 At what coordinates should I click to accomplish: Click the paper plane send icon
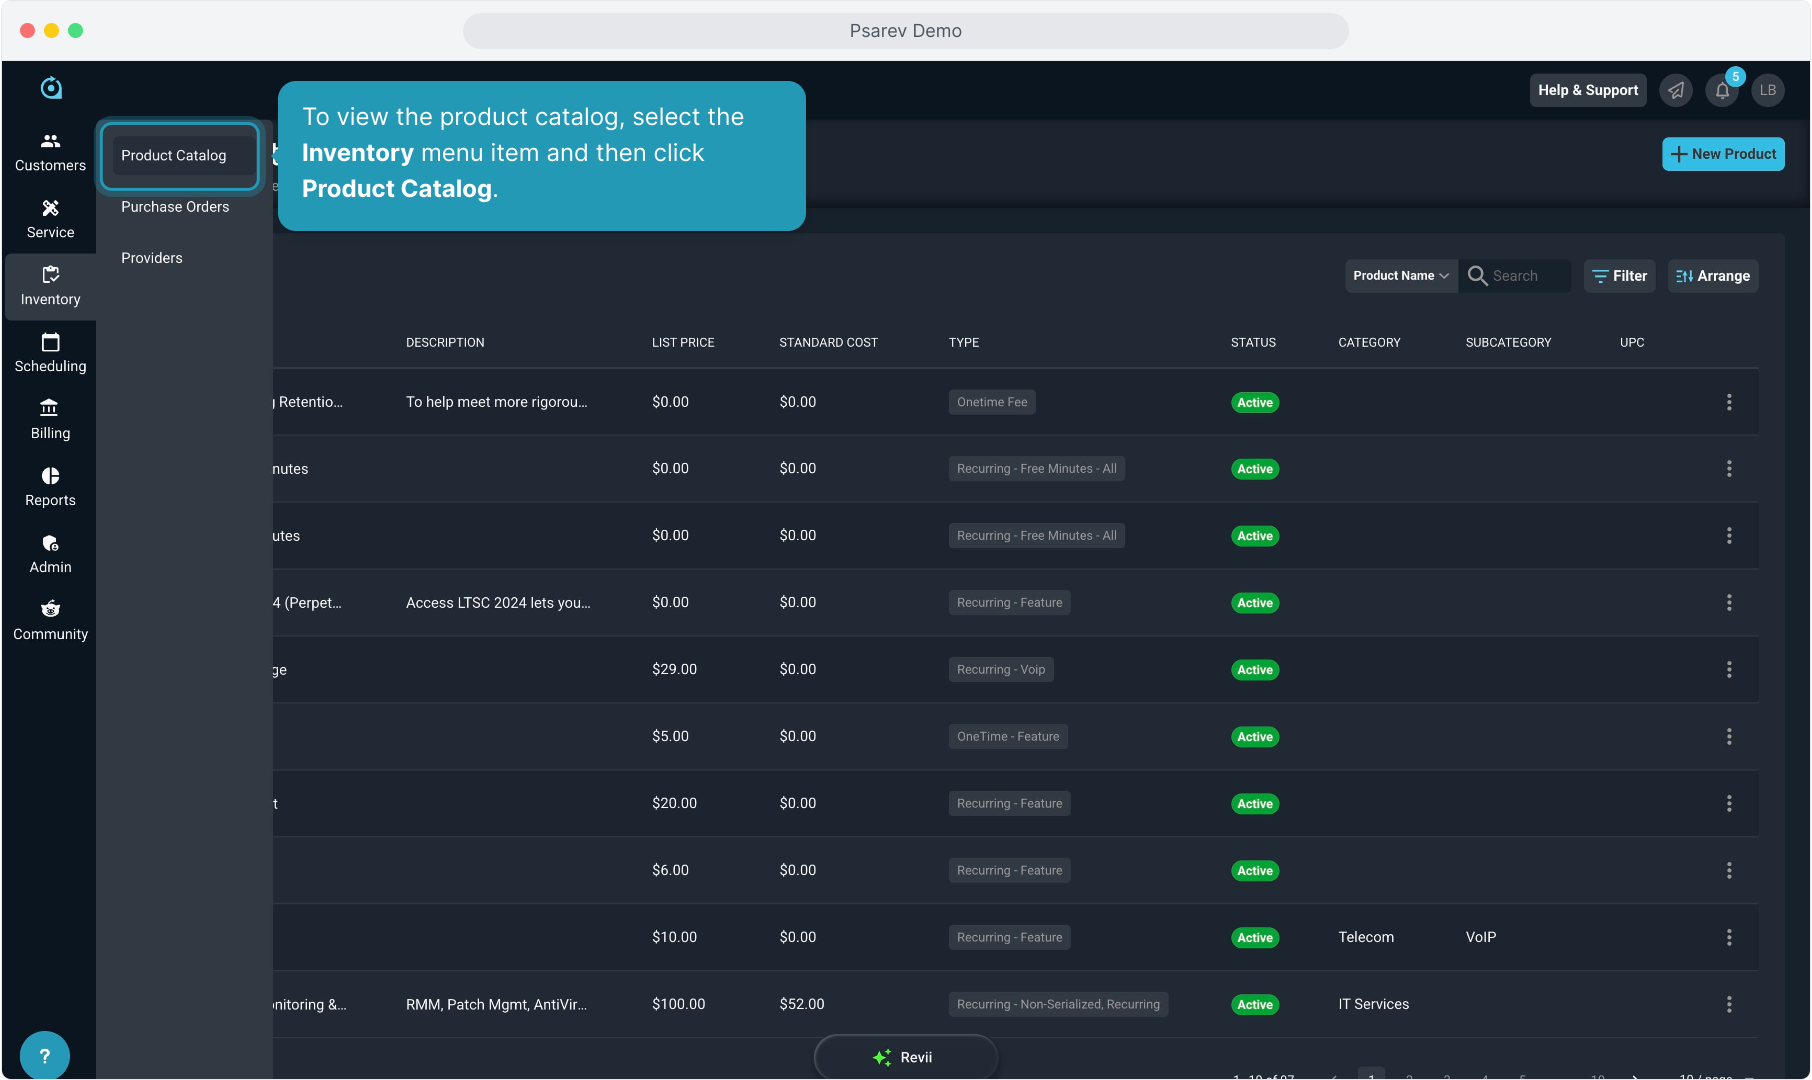1676,90
